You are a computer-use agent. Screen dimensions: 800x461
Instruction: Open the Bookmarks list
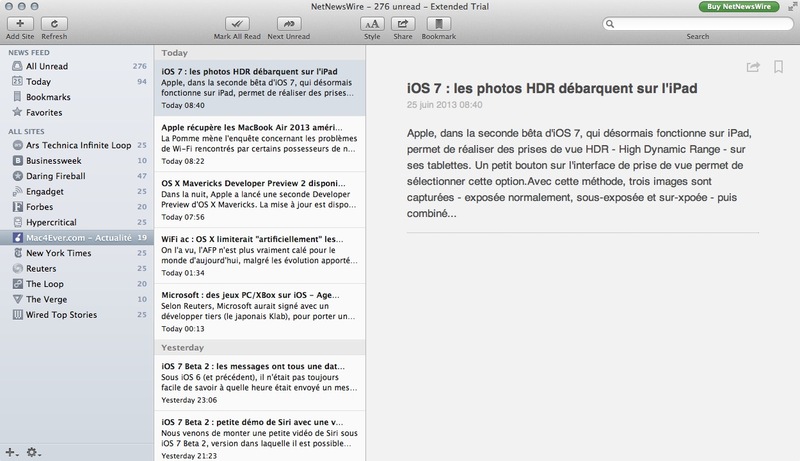[77, 97]
